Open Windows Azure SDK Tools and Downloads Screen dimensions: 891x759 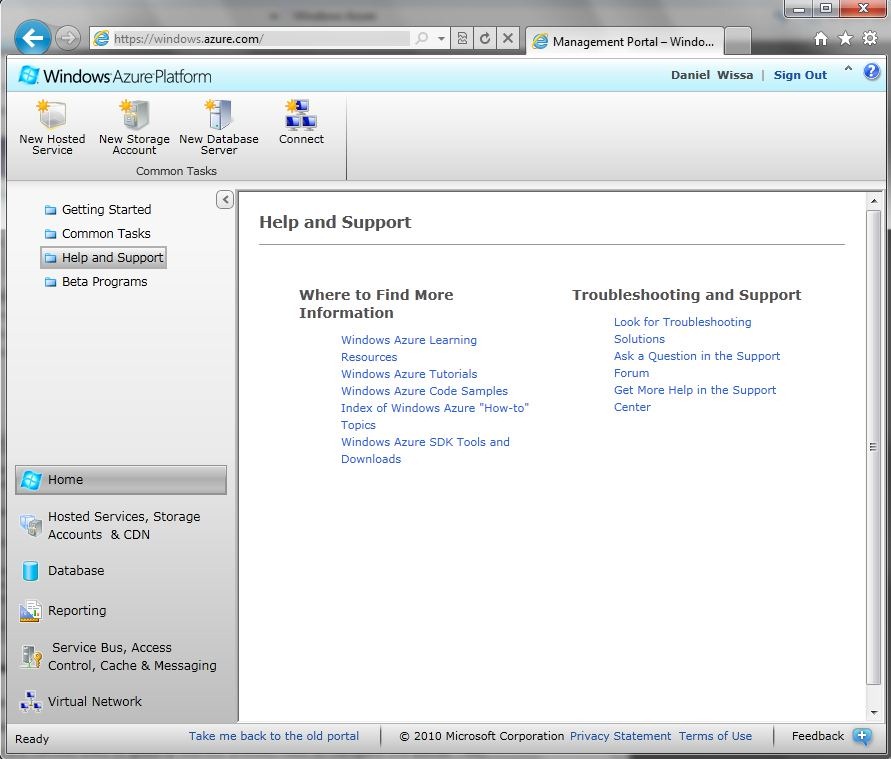coord(425,451)
